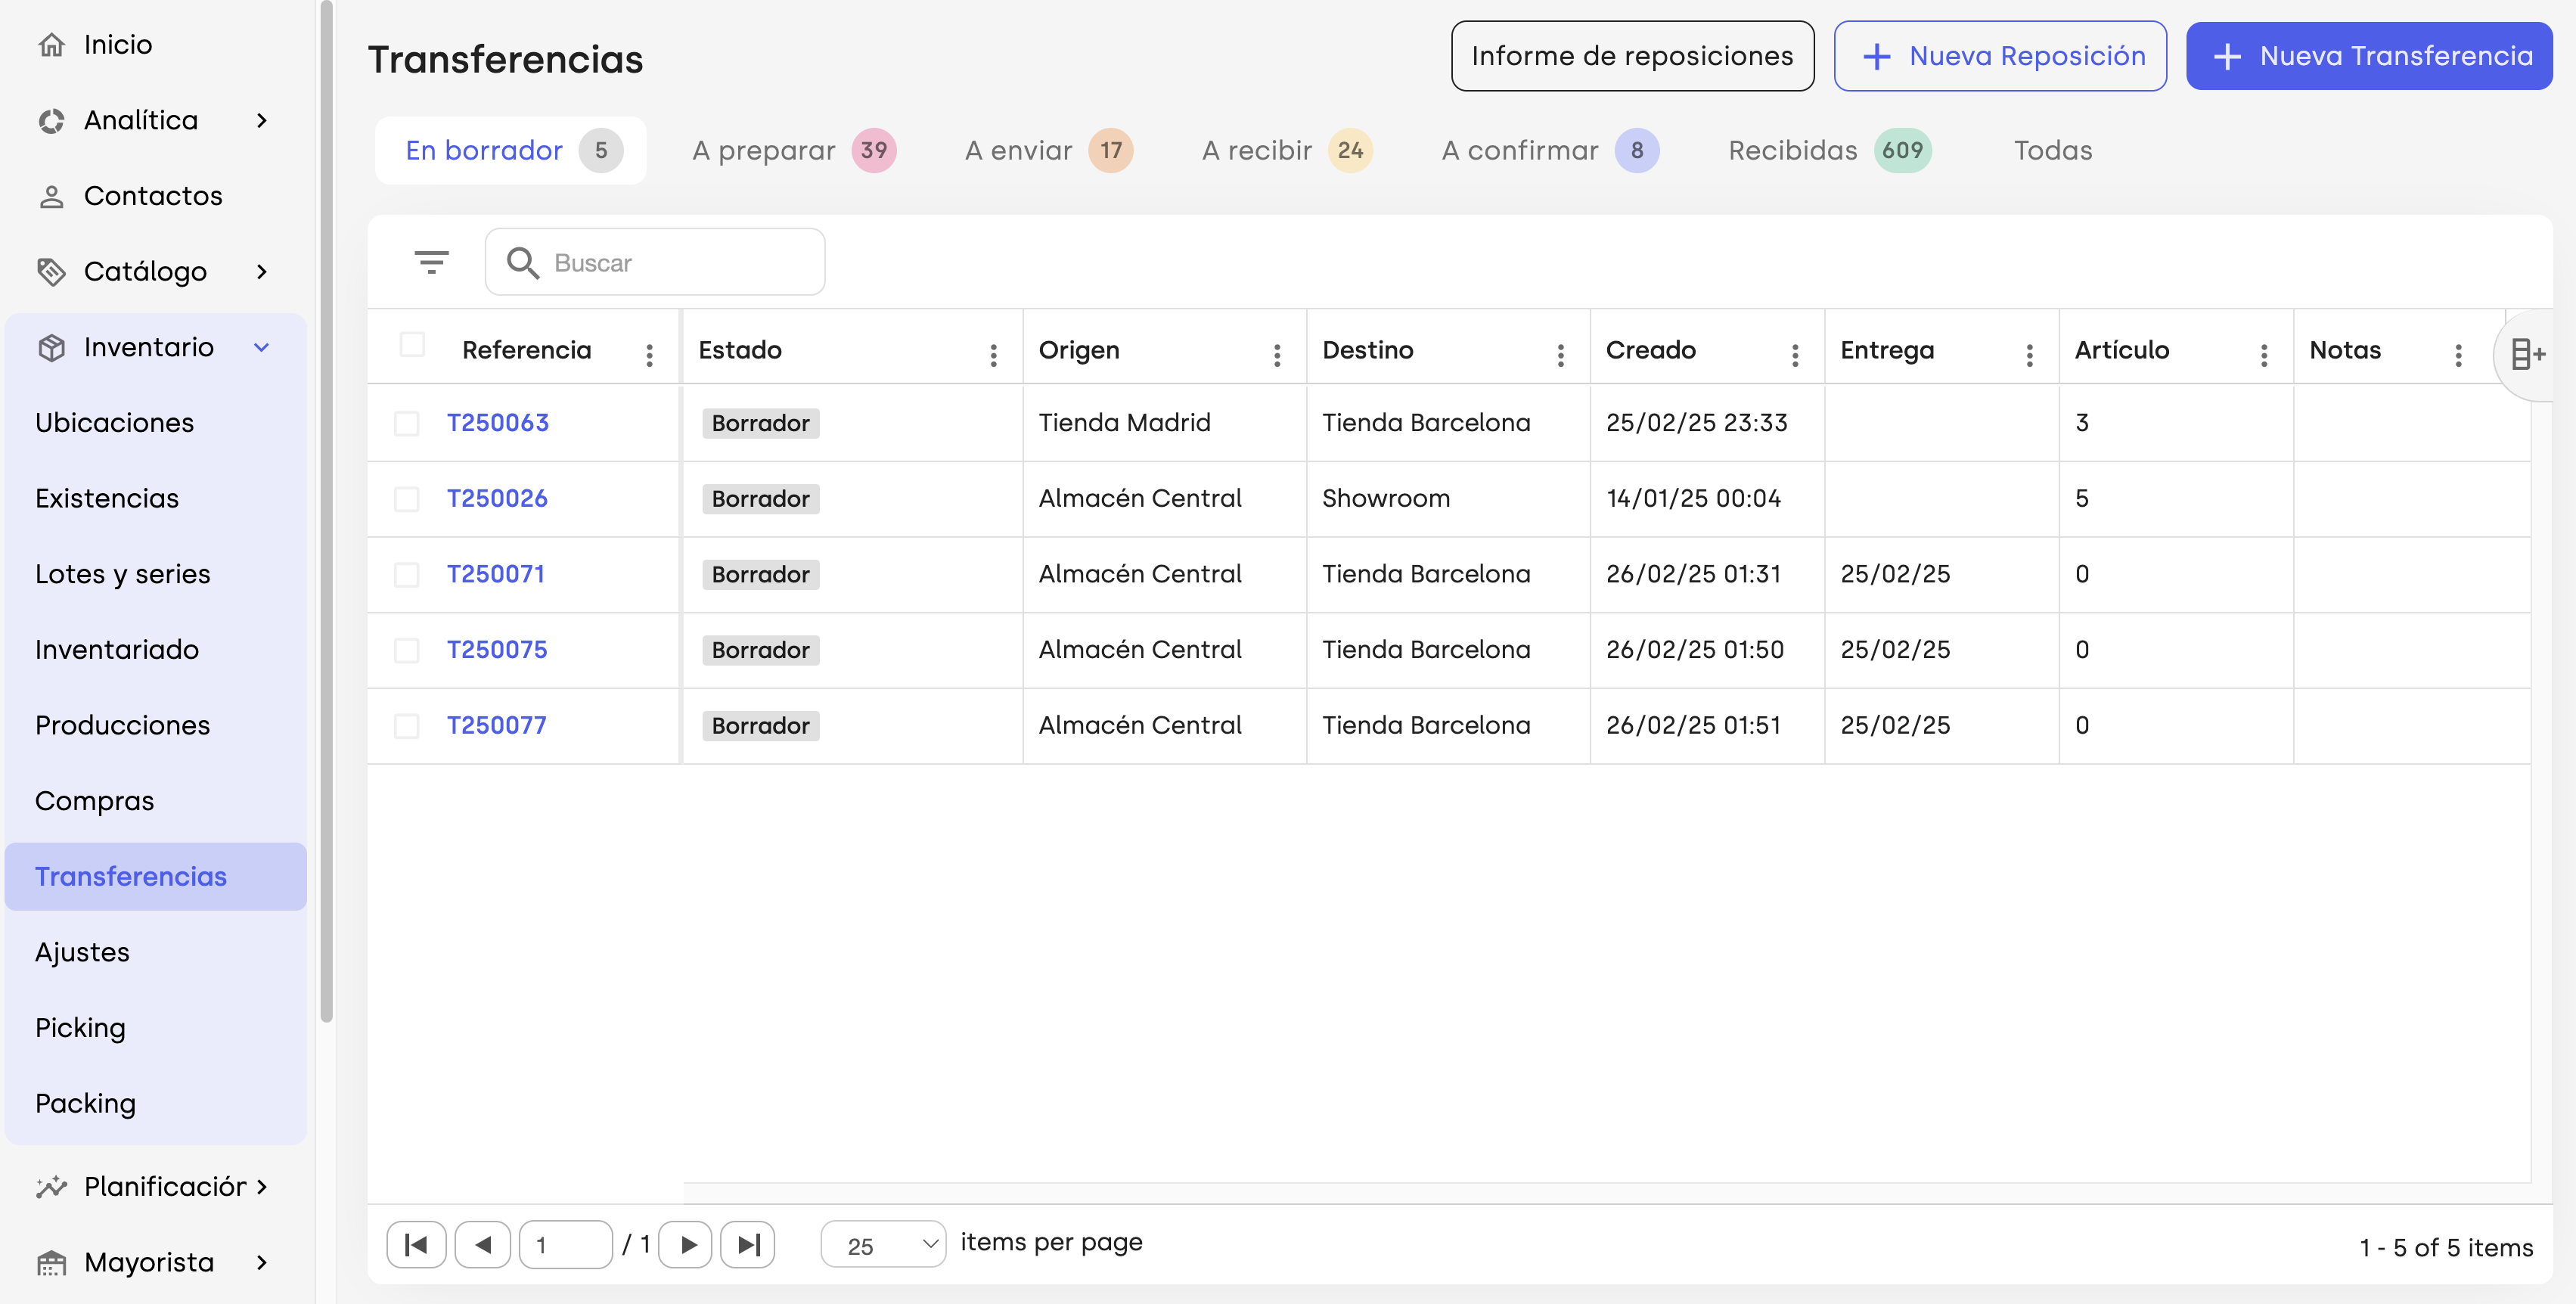2576x1304 pixels.
Task: Toggle the select-all header checkbox
Action: [412, 345]
